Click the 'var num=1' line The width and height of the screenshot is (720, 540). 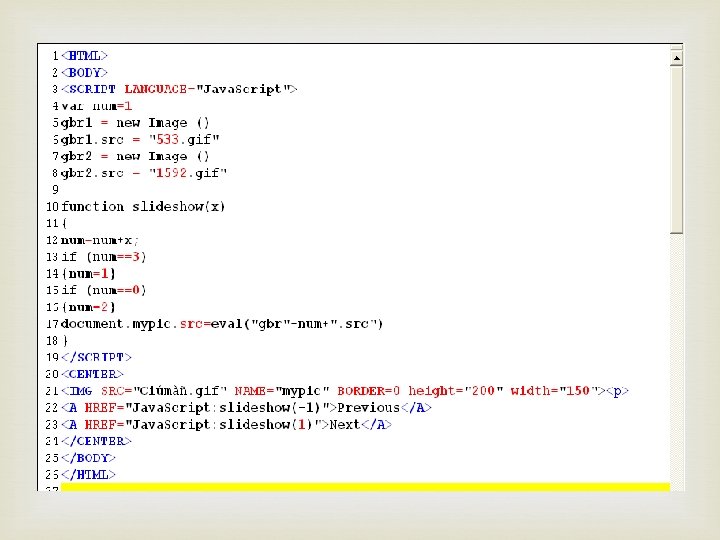point(97,106)
